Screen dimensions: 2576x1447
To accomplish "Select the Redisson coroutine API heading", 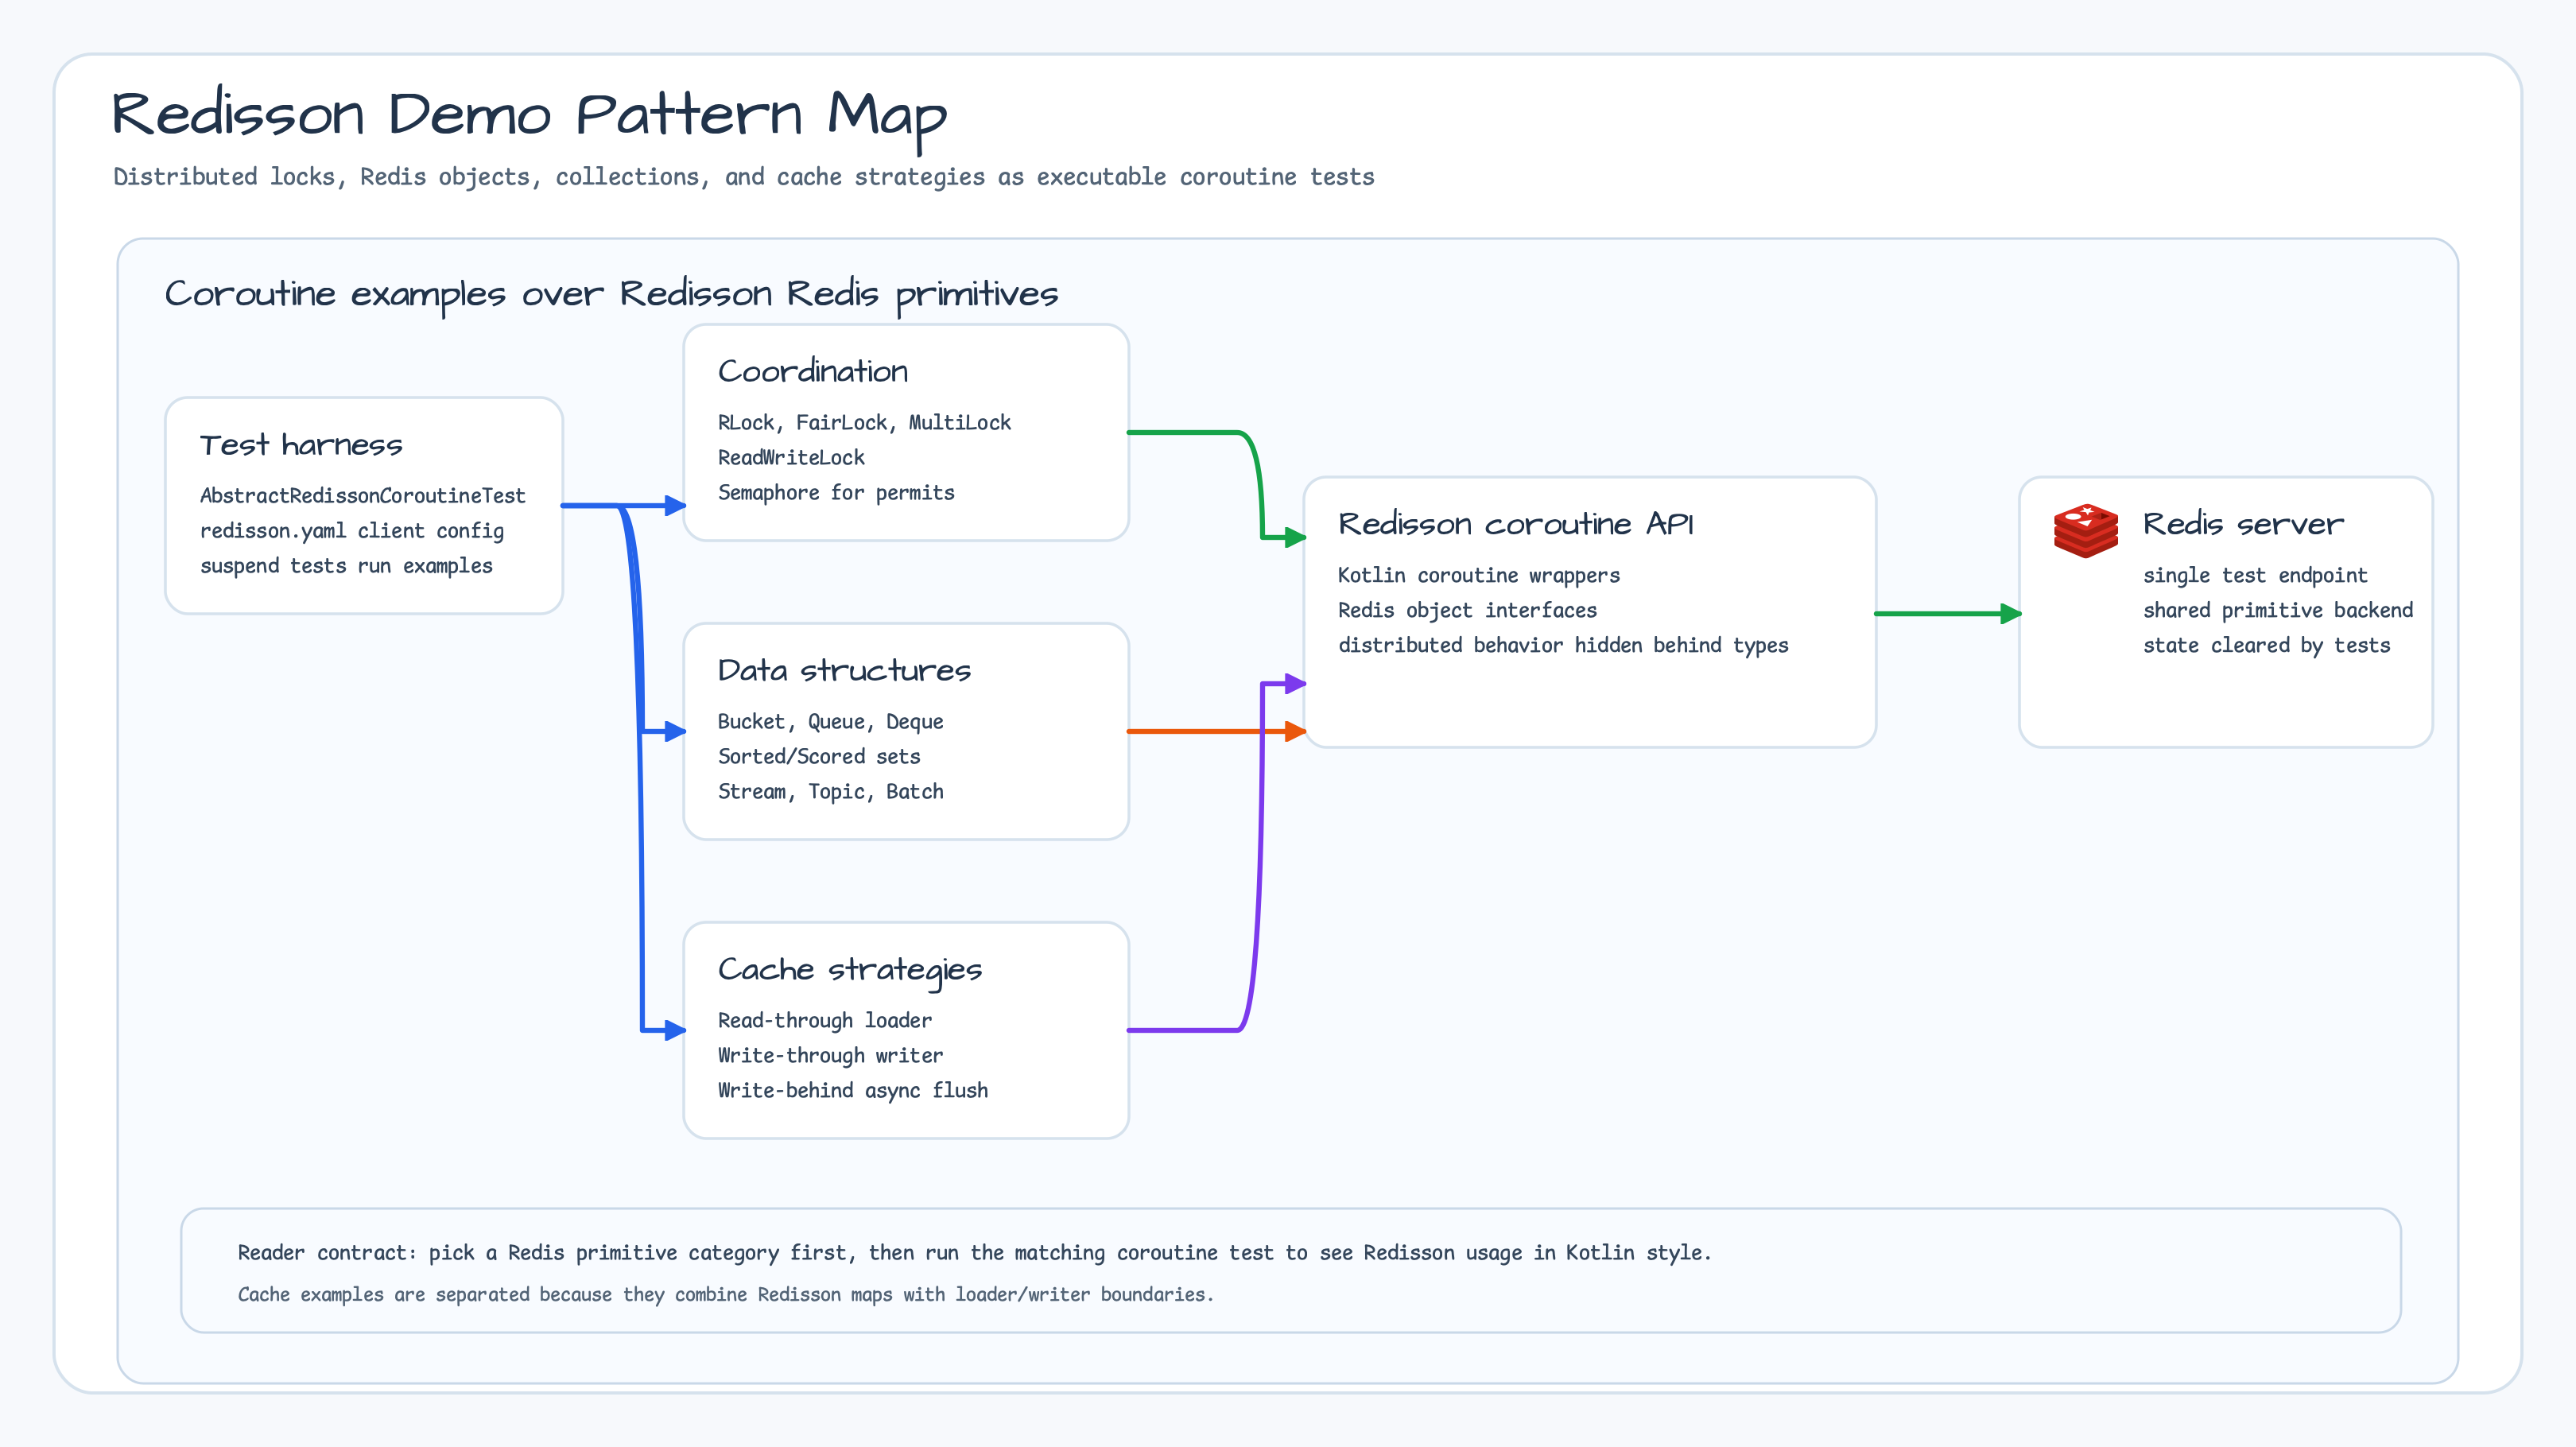I will pyautogui.click(x=1515, y=524).
